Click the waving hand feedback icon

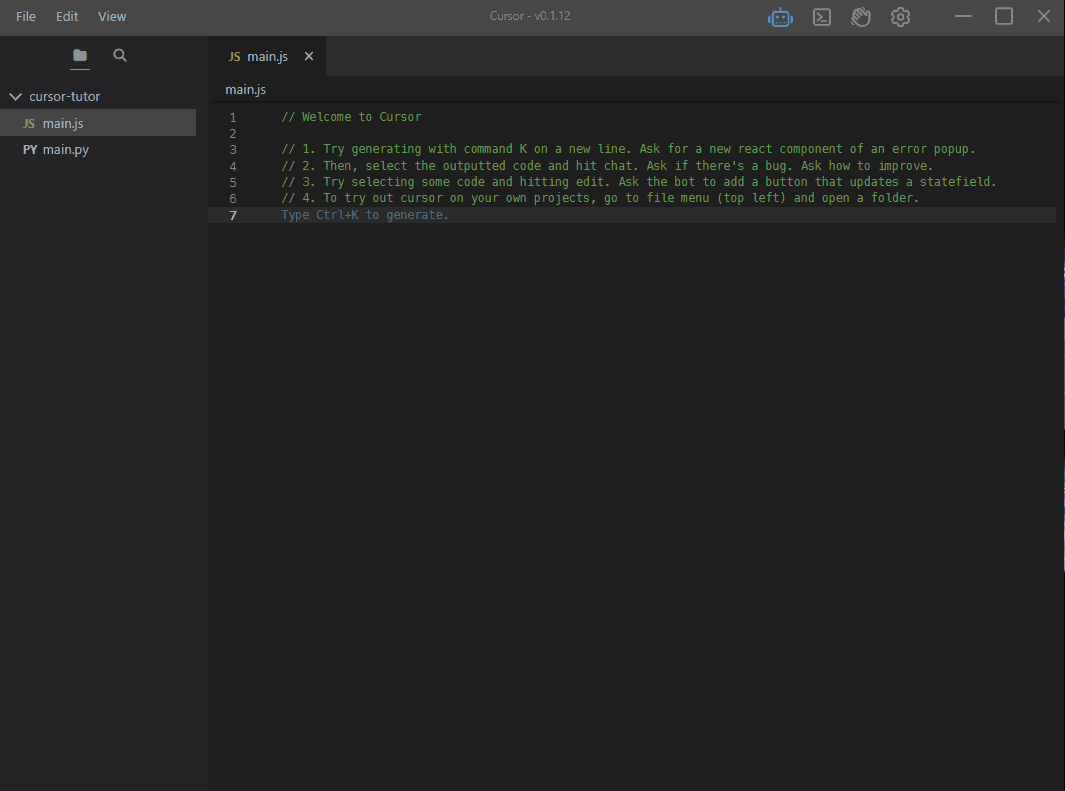pyautogui.click(x=861, y=17)
